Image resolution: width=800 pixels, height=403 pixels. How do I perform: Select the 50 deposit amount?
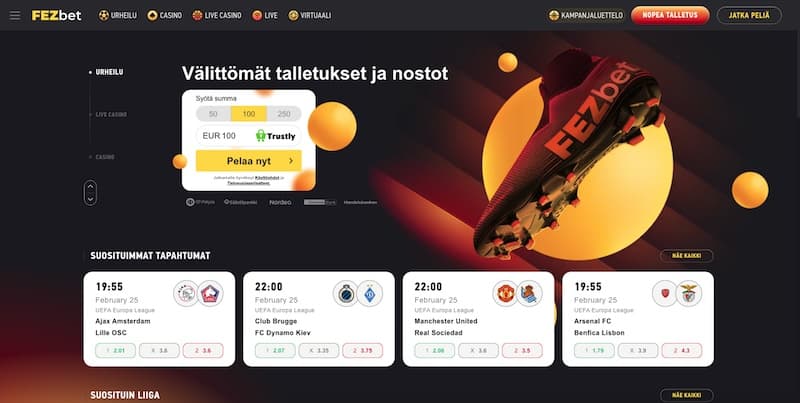click(x=213, y=114)
